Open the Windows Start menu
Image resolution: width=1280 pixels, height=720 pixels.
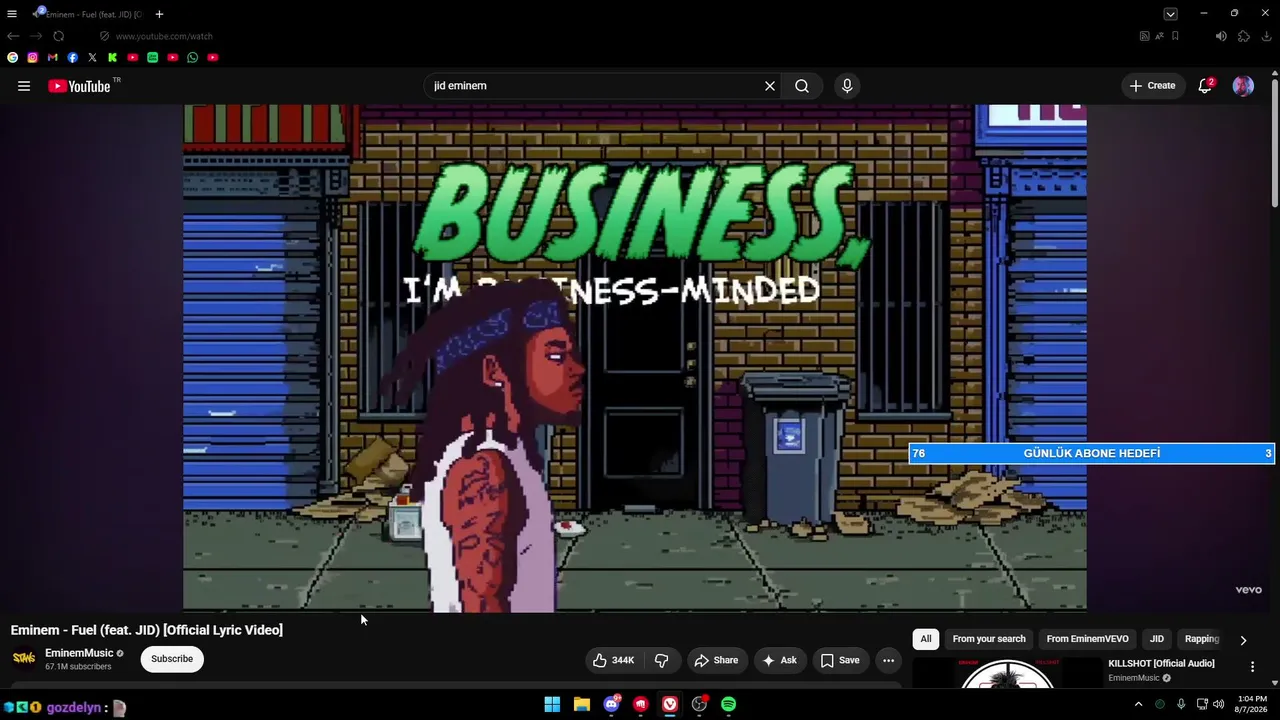[552, 705]
